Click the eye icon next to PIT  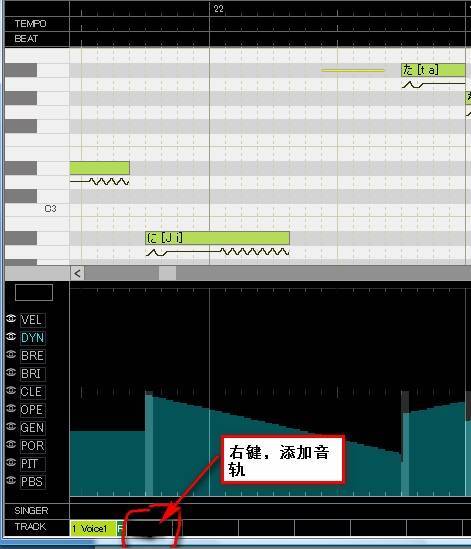(11, 463)
